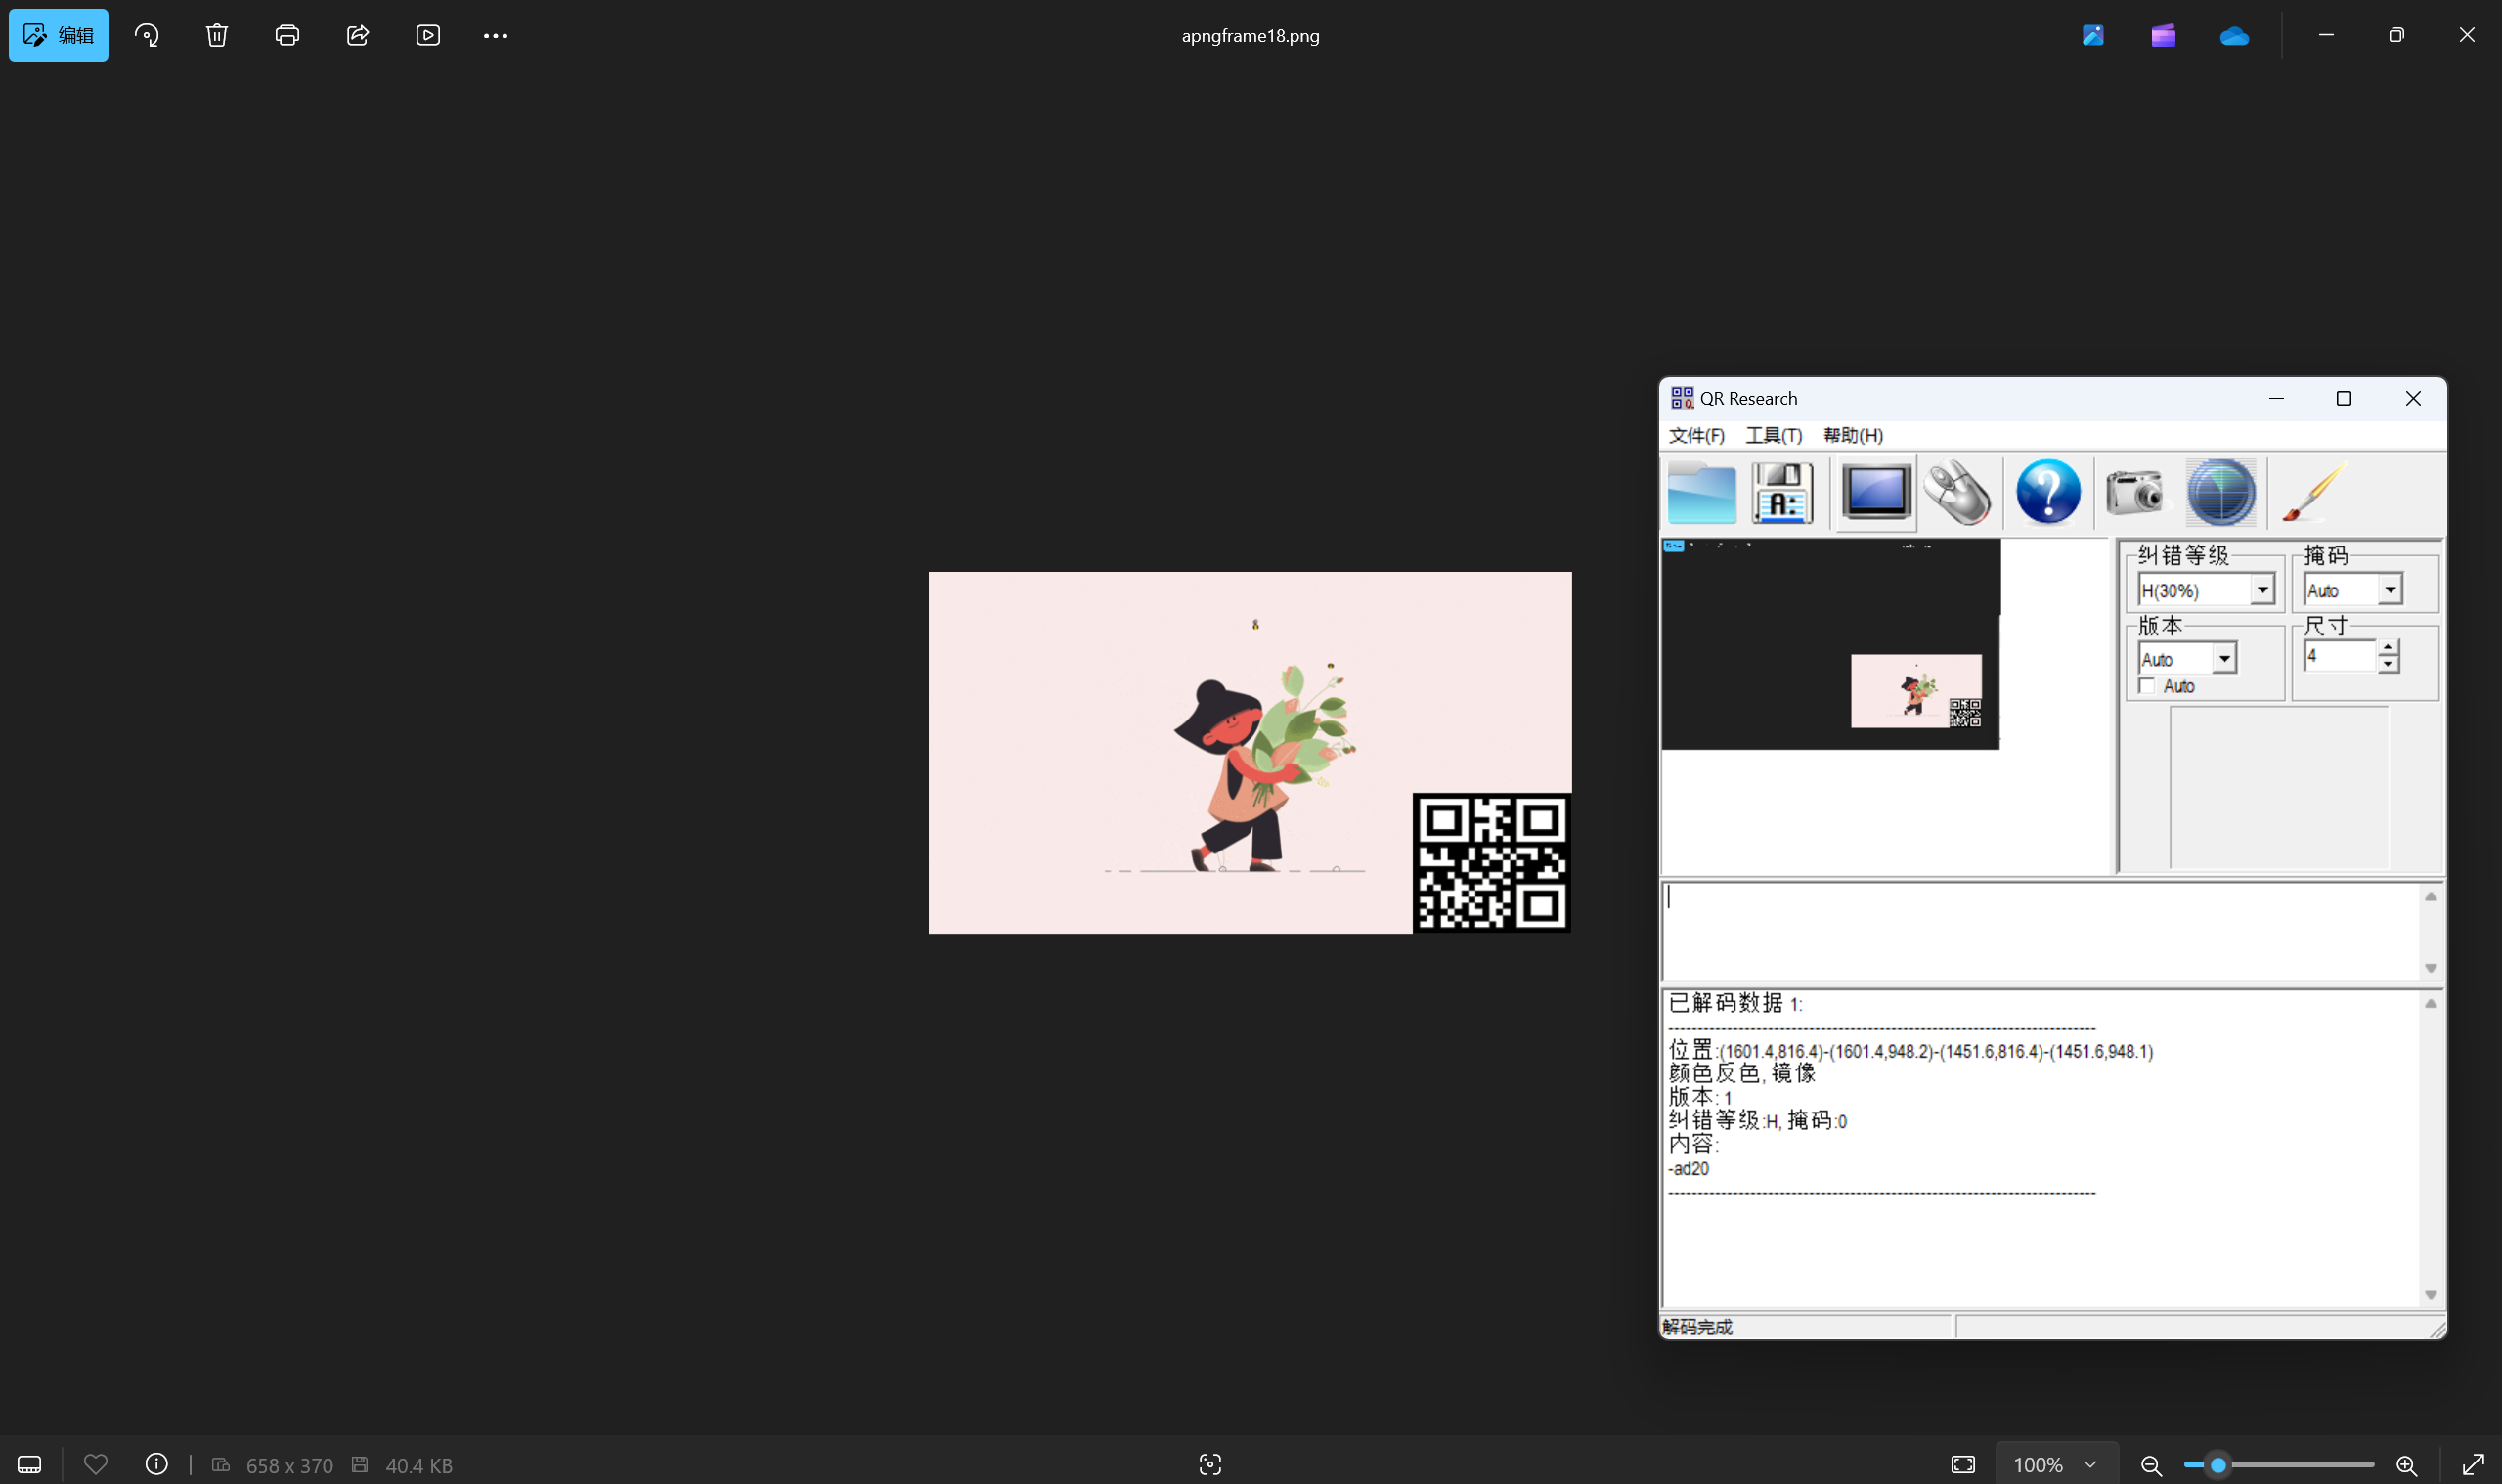Screen dimensions: 2502x1484
Task: Click the decoded data scroll-down arrow
Action: [x=2431, y=1296]
